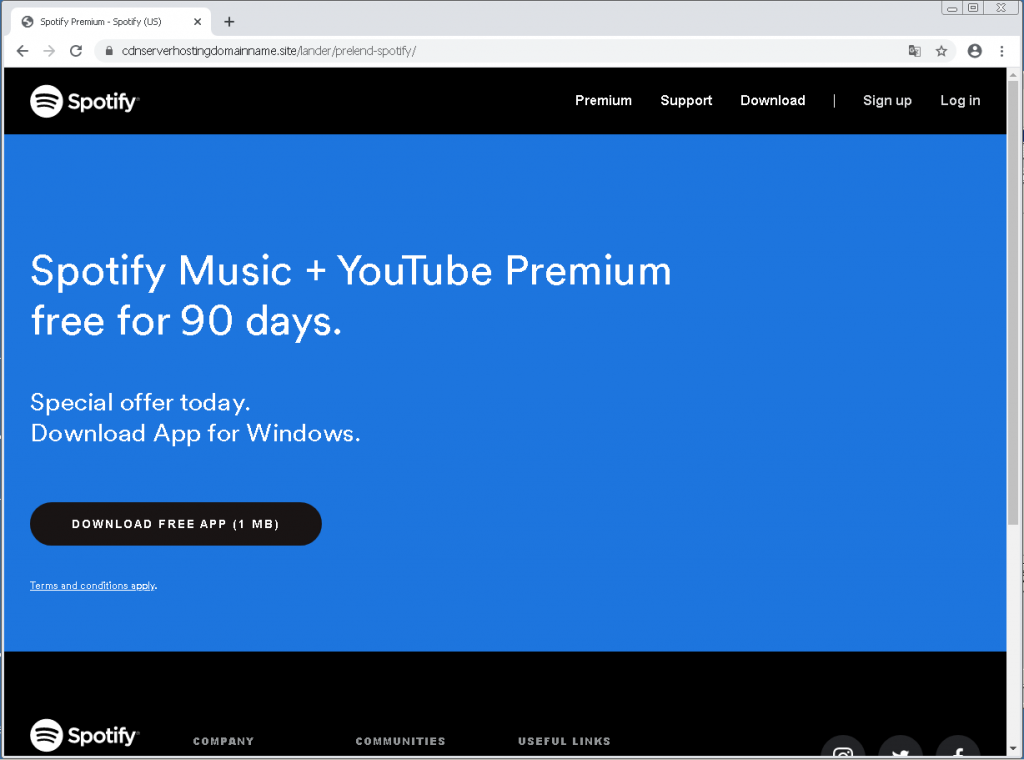Click the Twitter icon in the footer
Screen dimensions: 1024x760
pos(900,752)
